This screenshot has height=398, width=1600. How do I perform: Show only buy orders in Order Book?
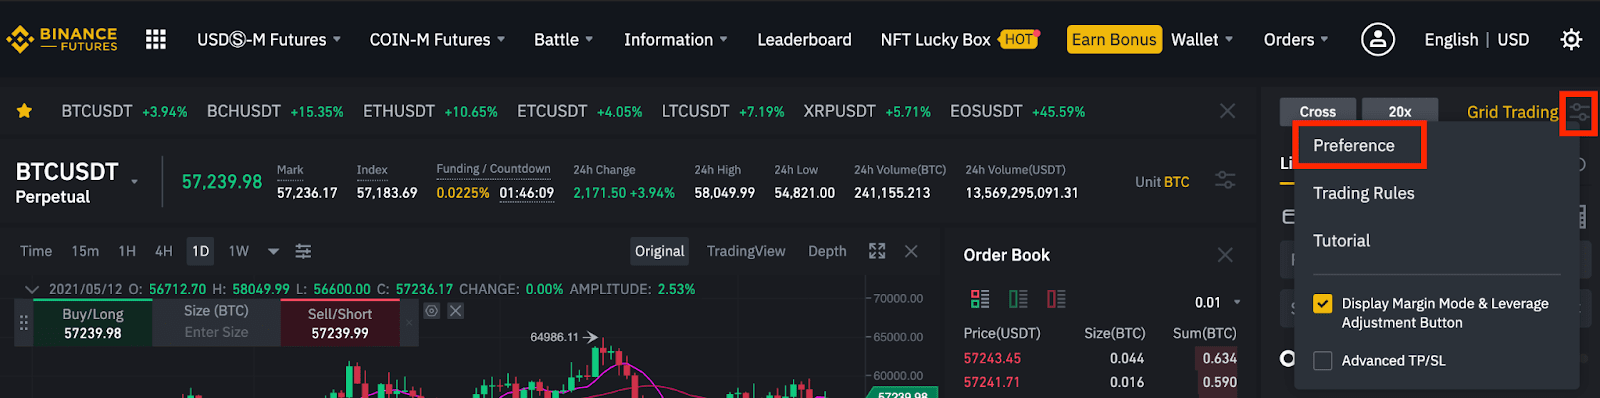pos(1018,299)
